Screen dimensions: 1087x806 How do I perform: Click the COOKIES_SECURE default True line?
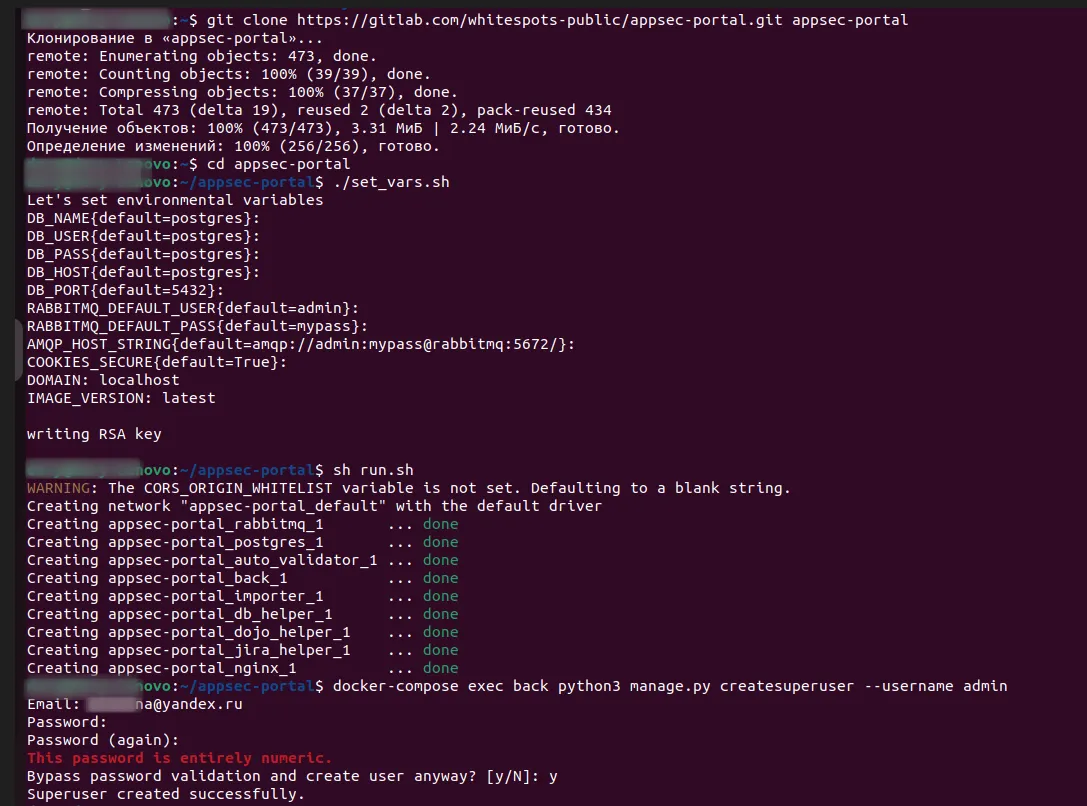point(157,362)
